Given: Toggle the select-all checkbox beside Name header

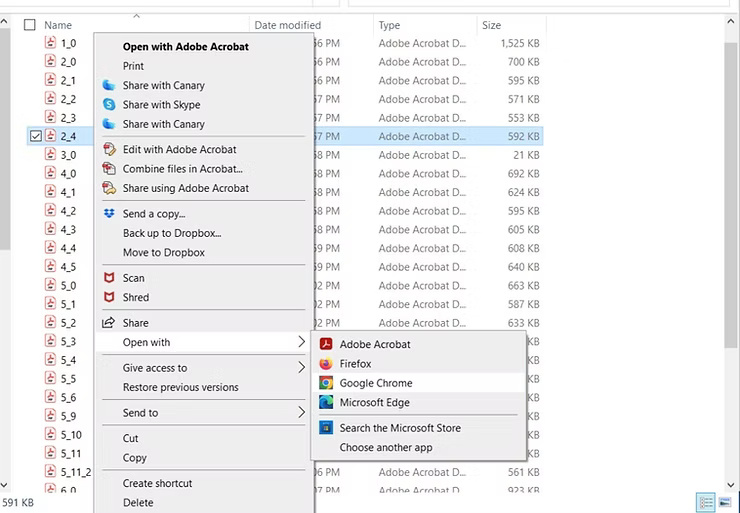Looking at the screenshot, I should 30,25.
